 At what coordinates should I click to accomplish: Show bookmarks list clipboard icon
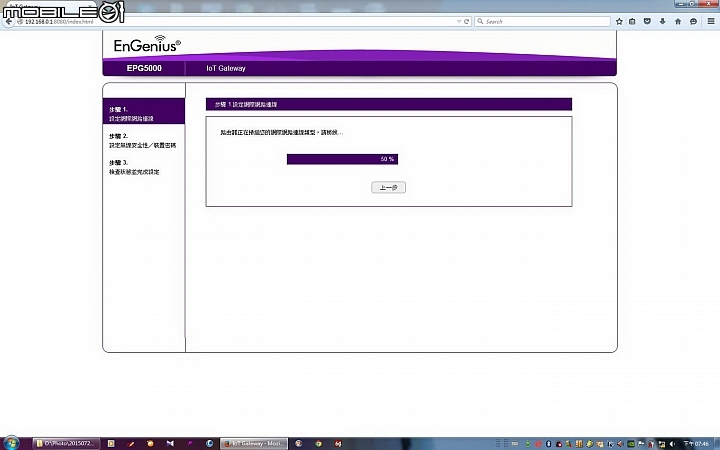(632, 22)
